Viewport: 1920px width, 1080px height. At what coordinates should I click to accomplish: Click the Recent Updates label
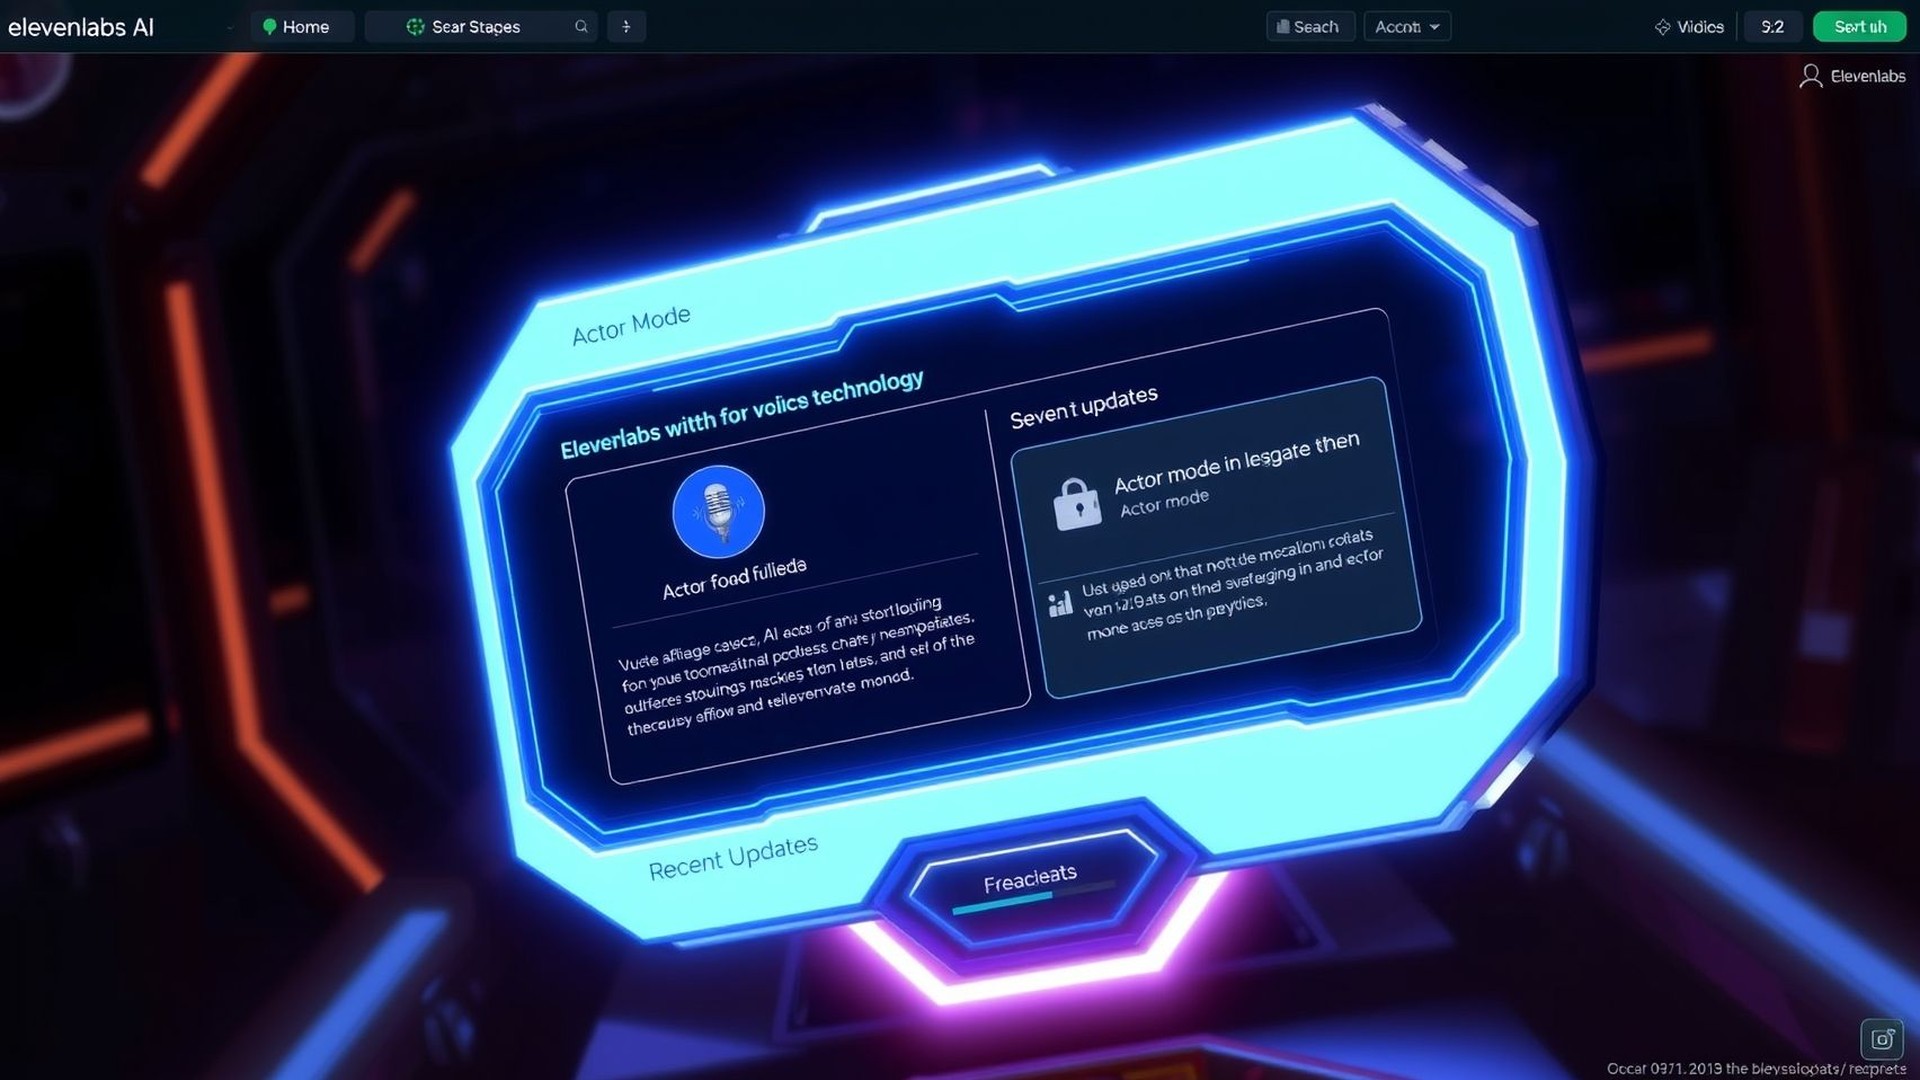tap(732, 858)
